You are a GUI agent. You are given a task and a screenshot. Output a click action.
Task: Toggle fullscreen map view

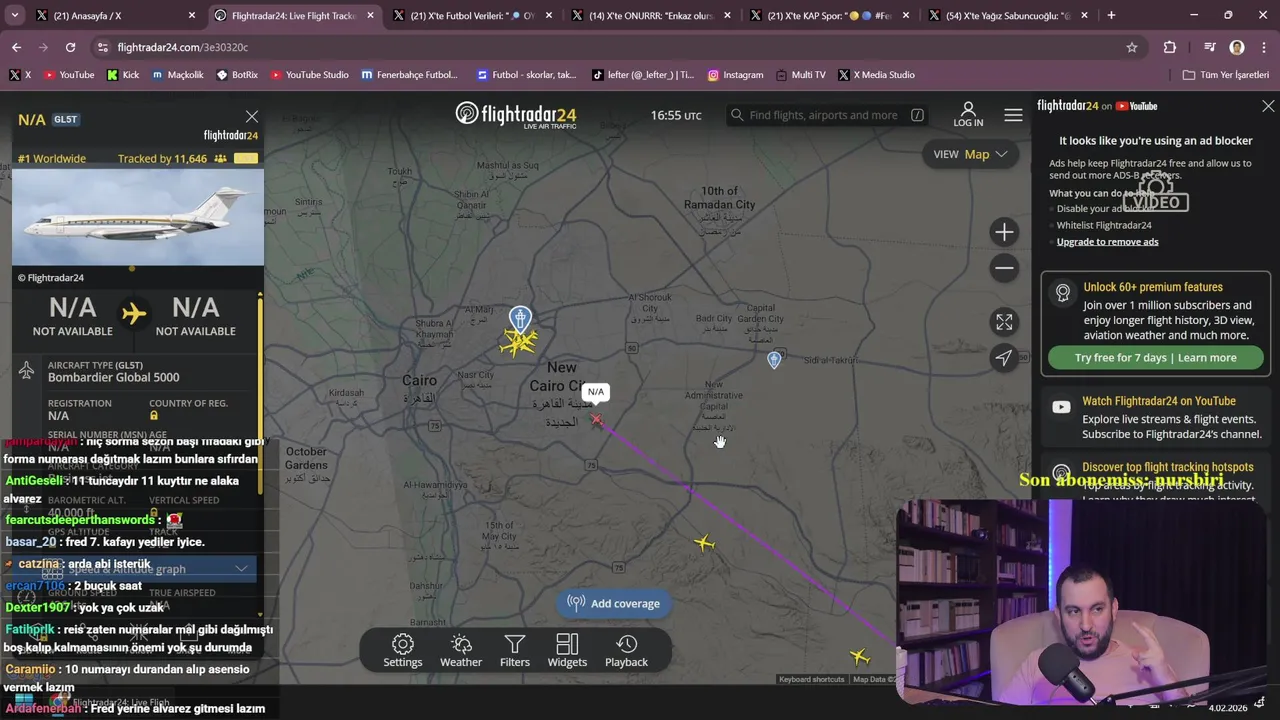[x=1004, y=322]
